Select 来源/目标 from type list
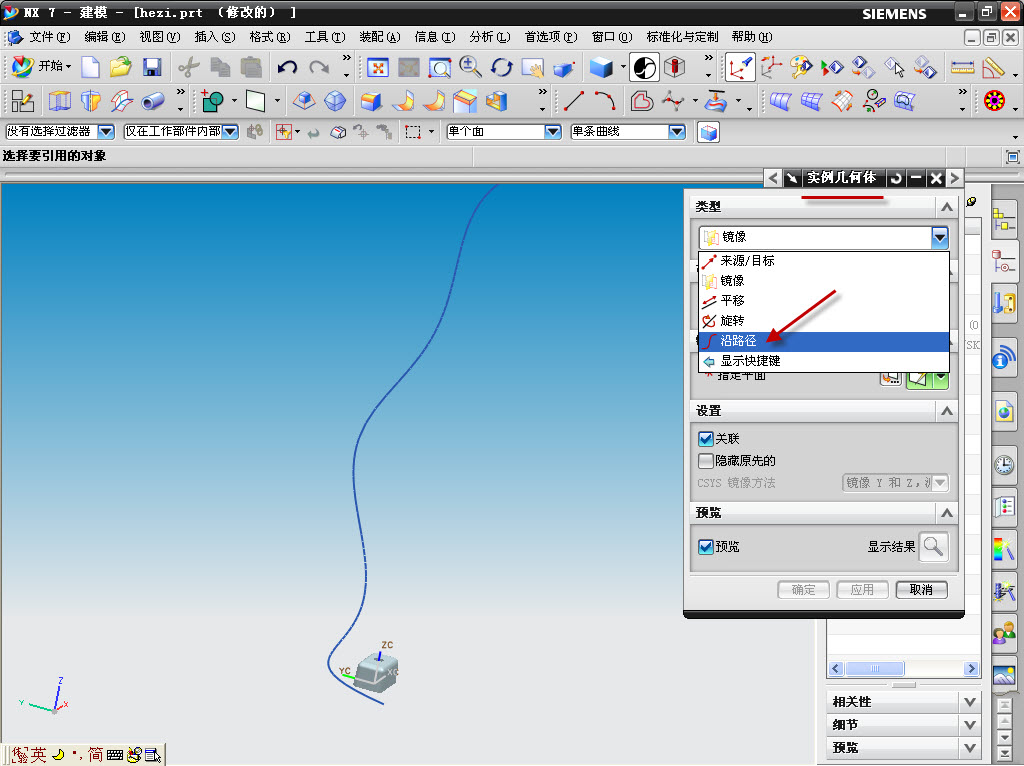This screenshot has width=1024, height=766. tap(824, 261)
